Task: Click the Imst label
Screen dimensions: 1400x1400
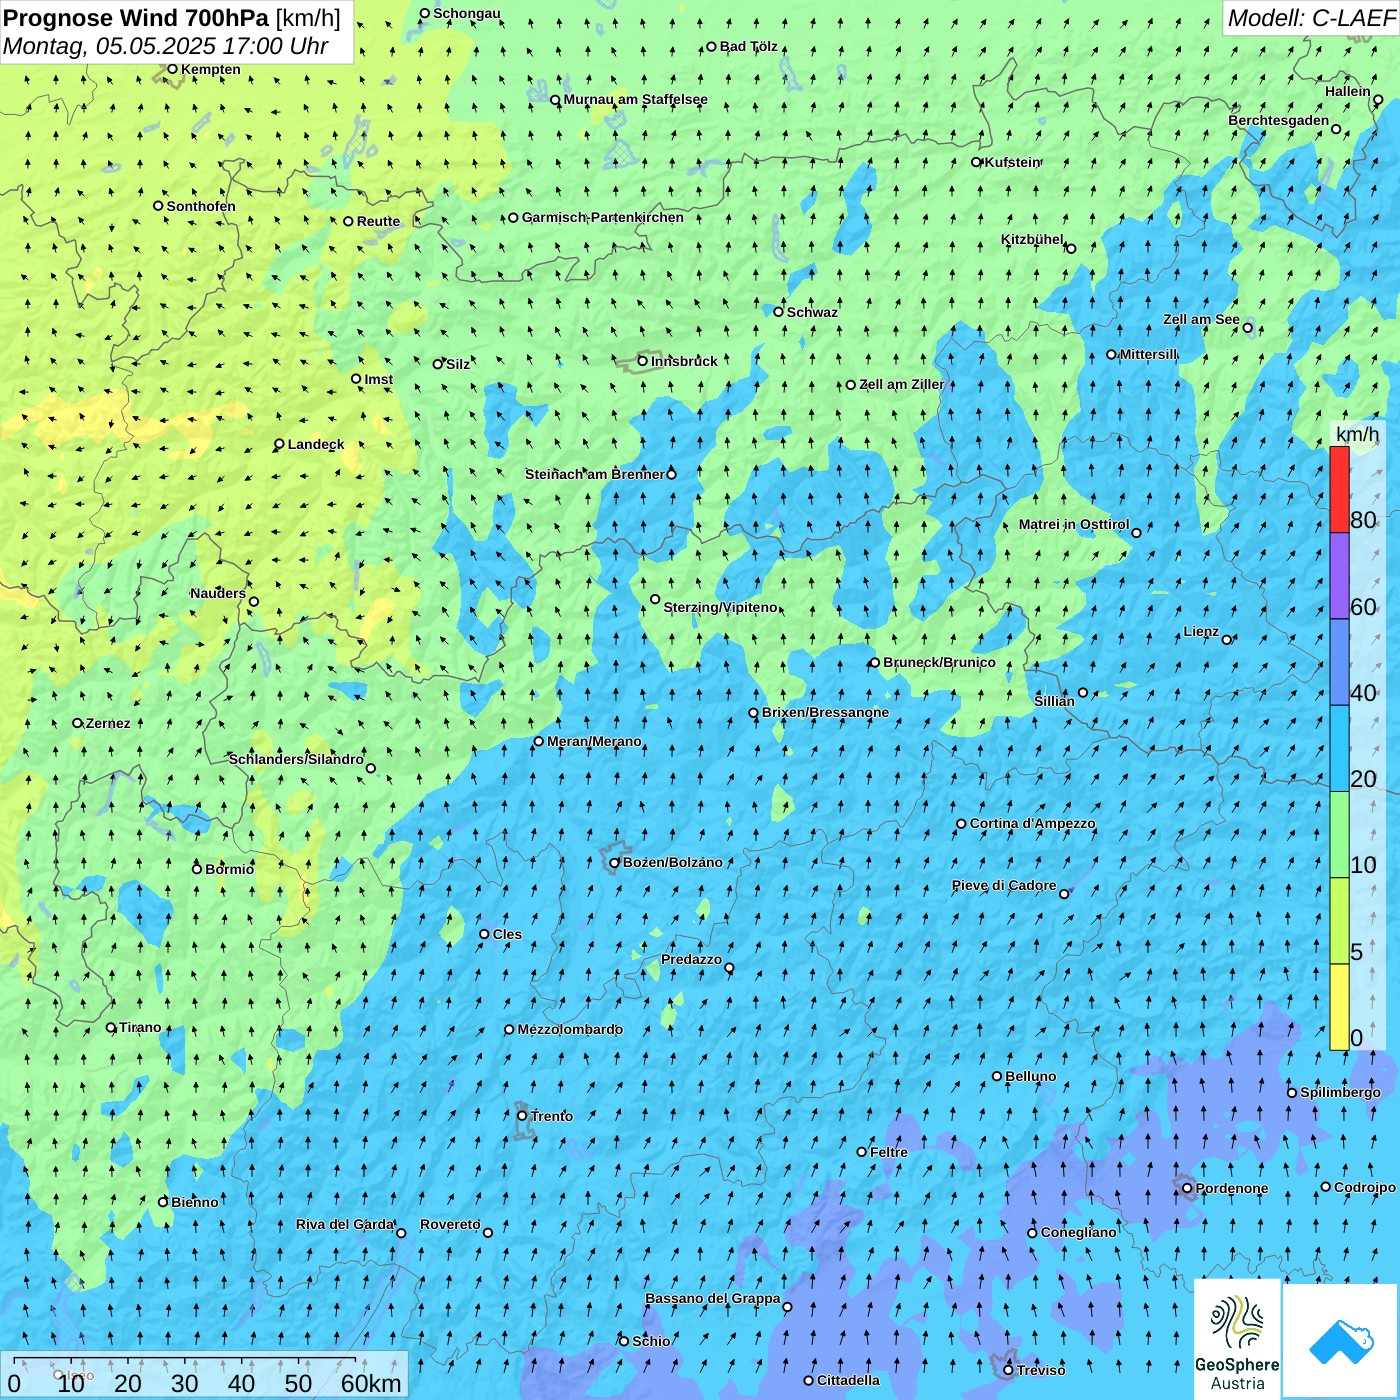Action: point(378,379)
